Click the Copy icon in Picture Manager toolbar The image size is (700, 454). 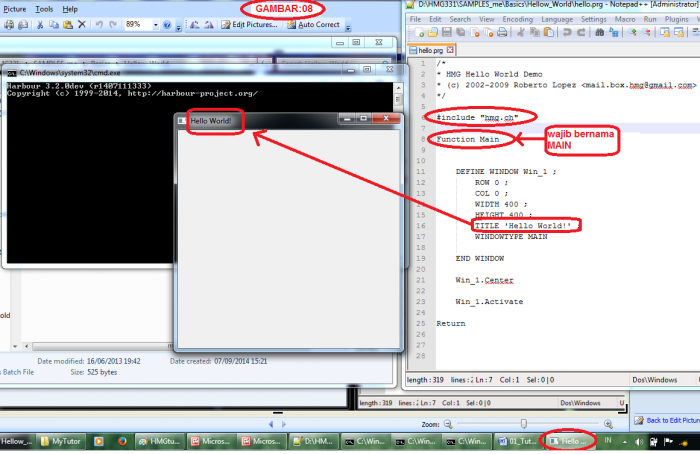coord(54,25)
